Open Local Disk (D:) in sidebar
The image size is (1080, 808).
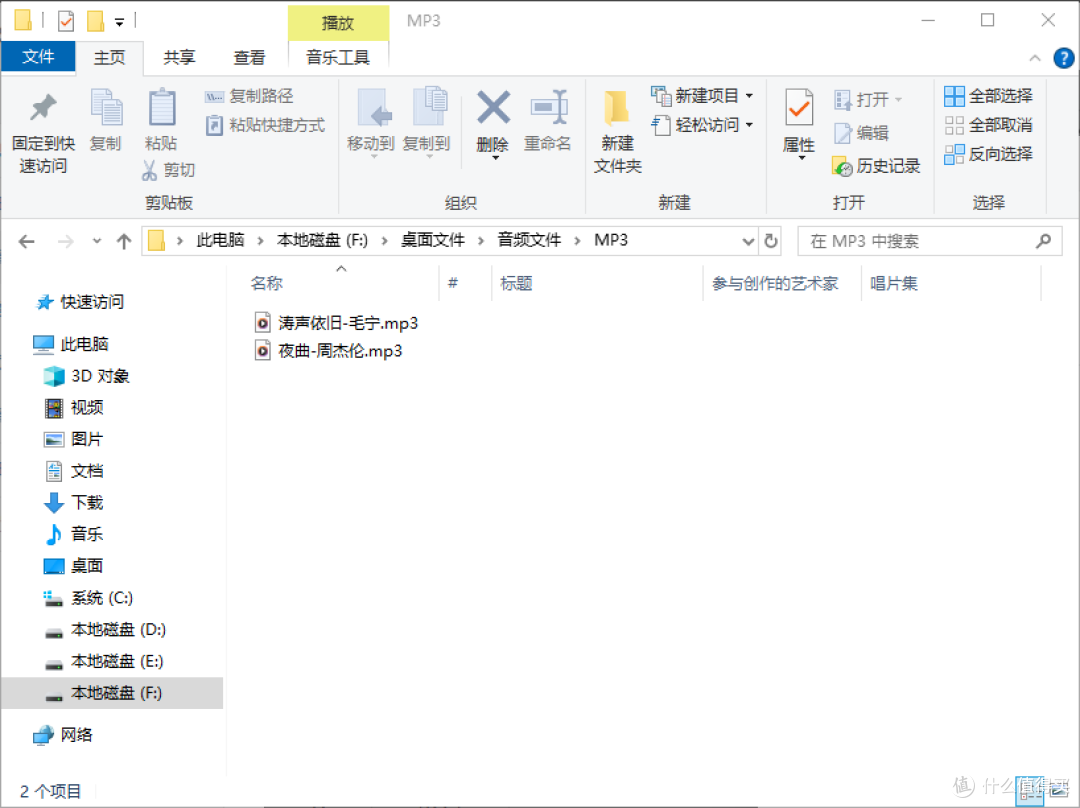point(105,629)
